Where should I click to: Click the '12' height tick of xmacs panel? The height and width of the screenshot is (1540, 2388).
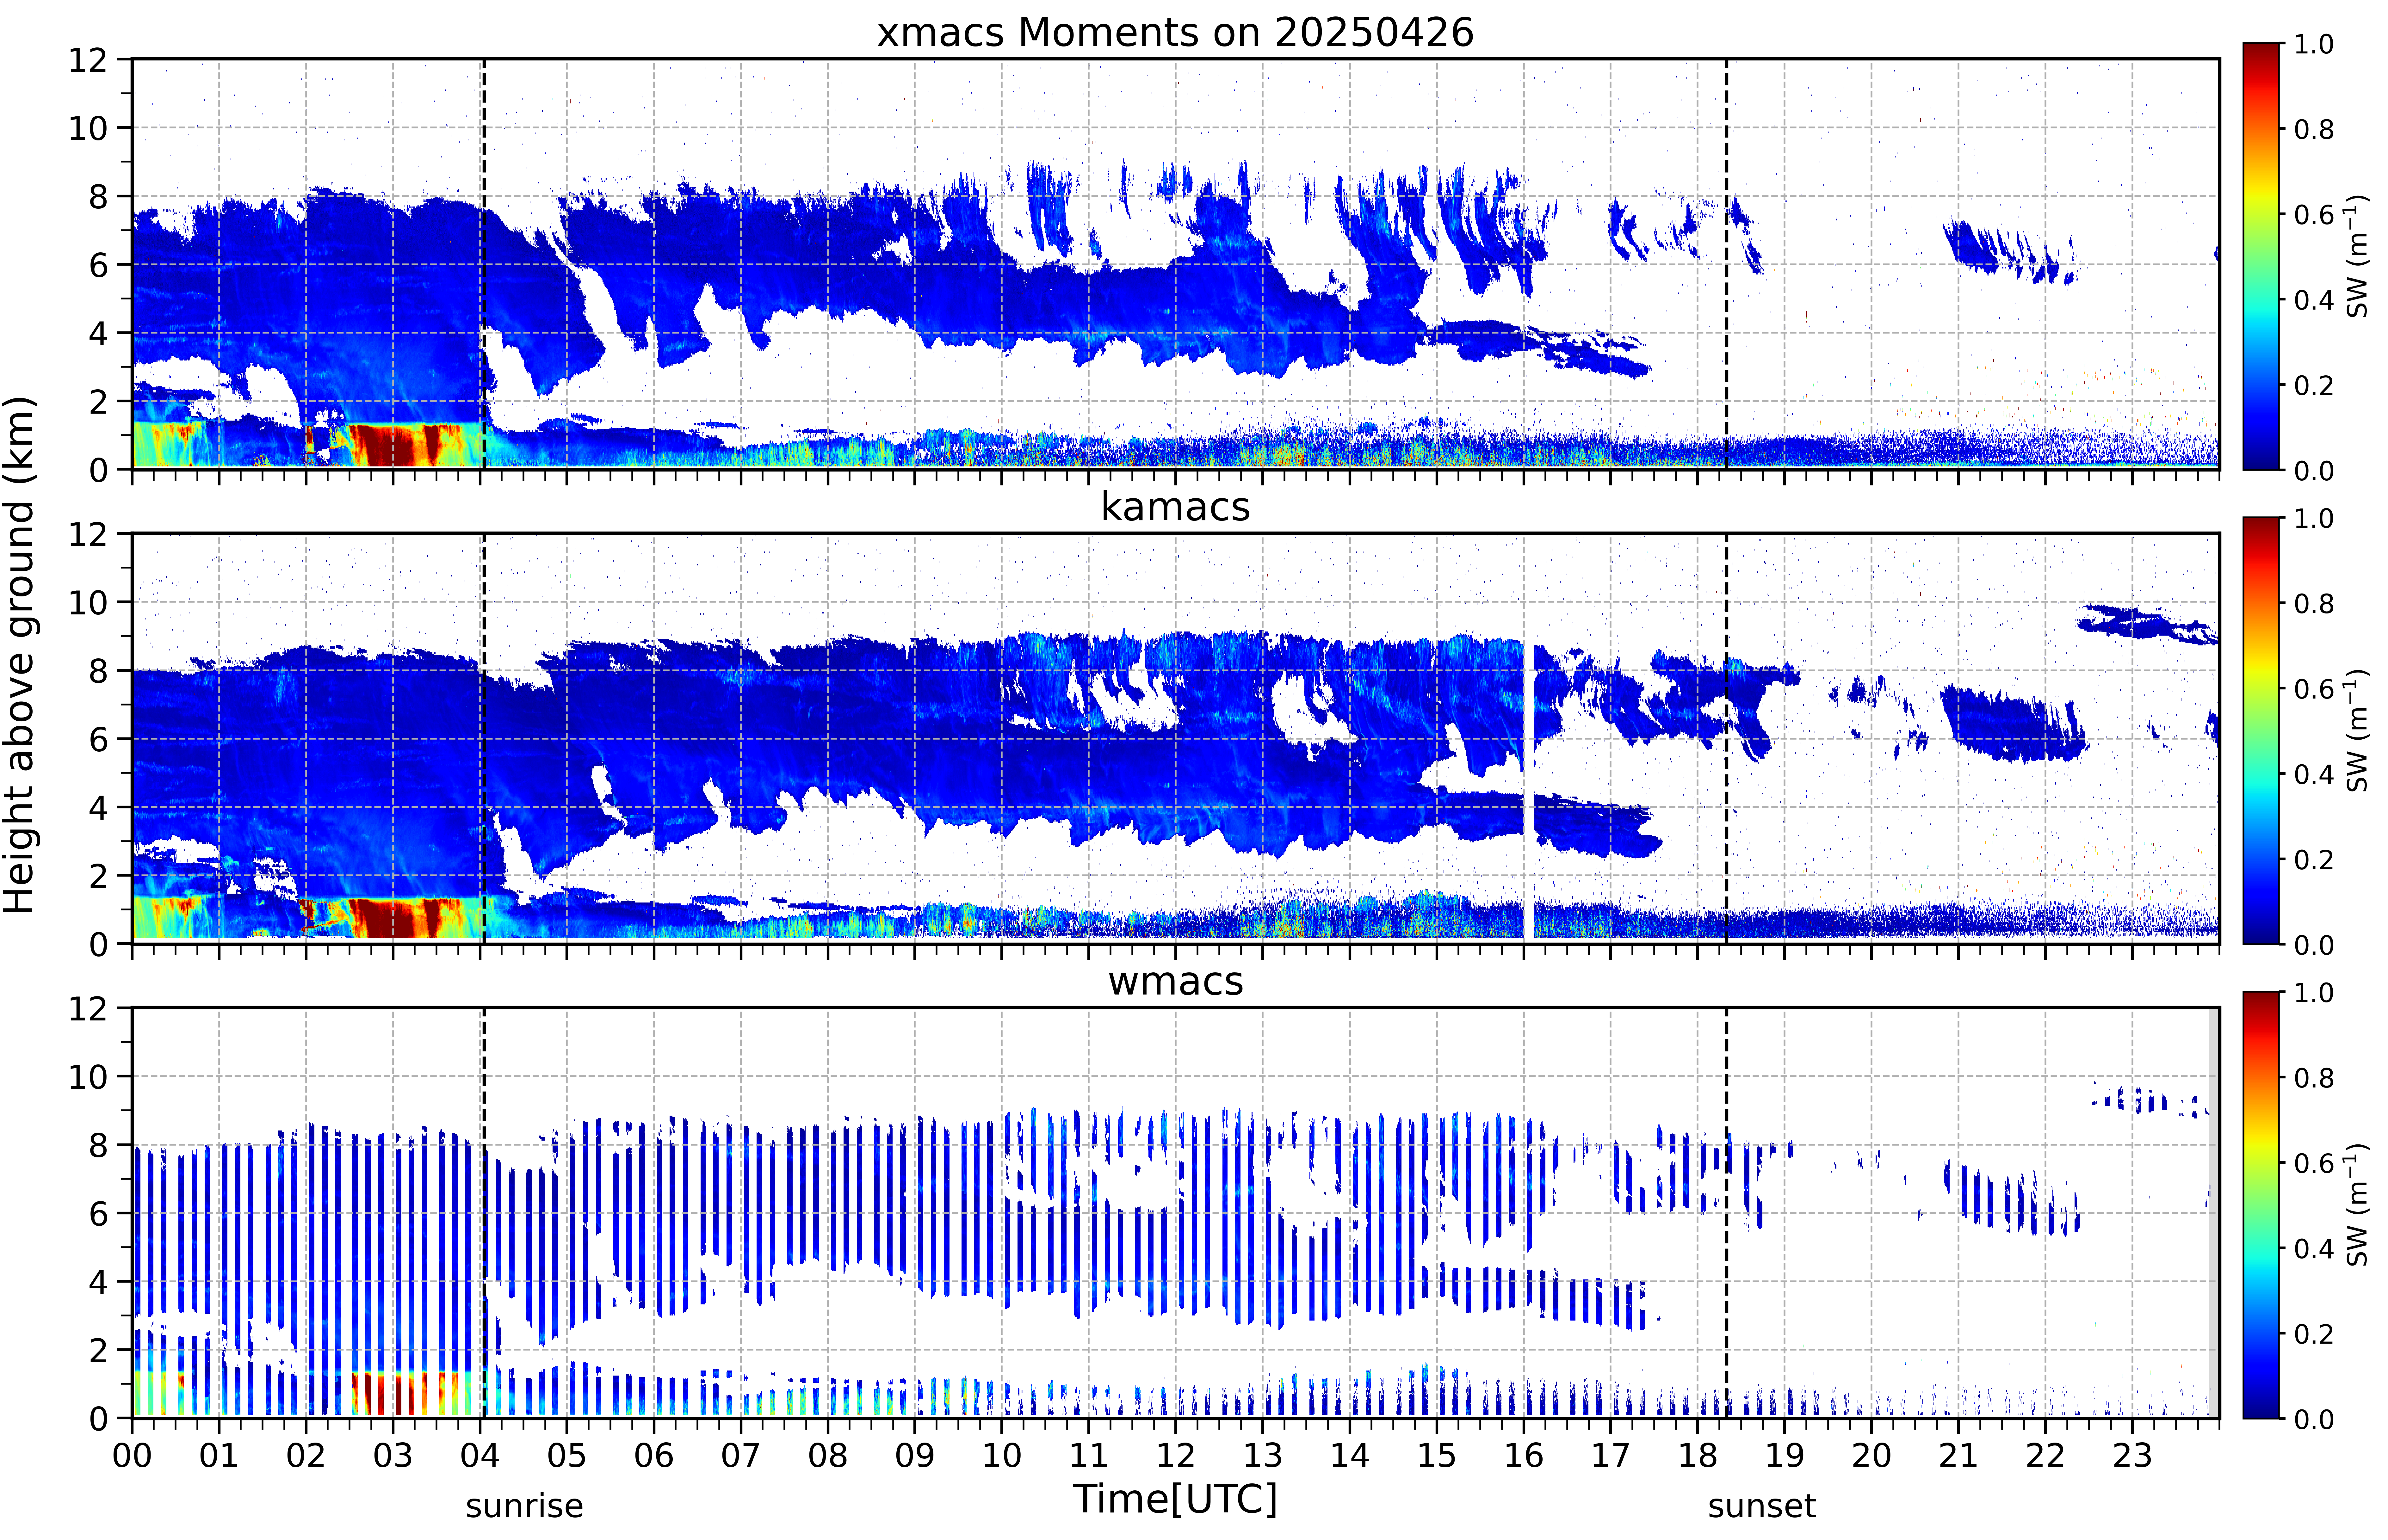pos(88,60)
